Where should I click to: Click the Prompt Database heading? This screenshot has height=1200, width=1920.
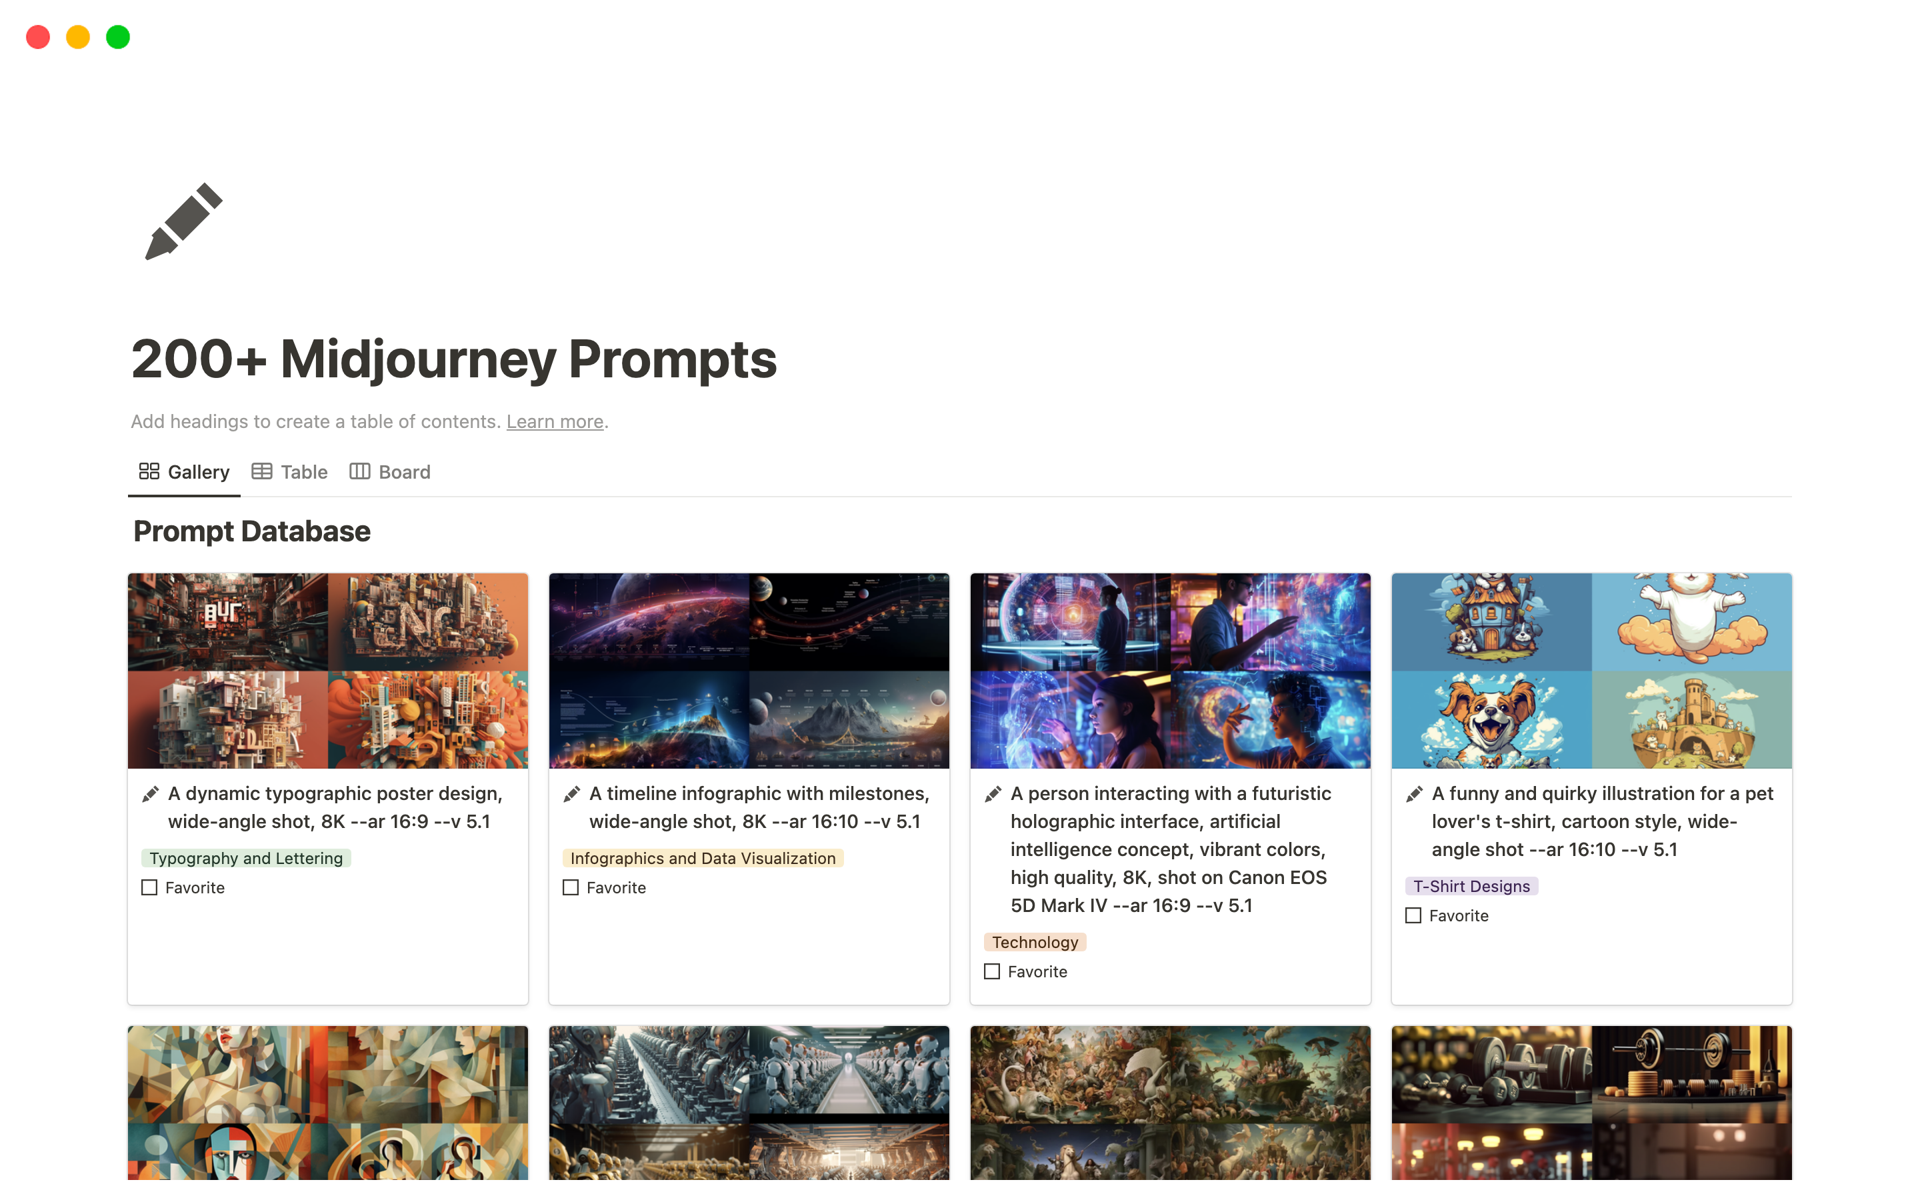[252, 531]
